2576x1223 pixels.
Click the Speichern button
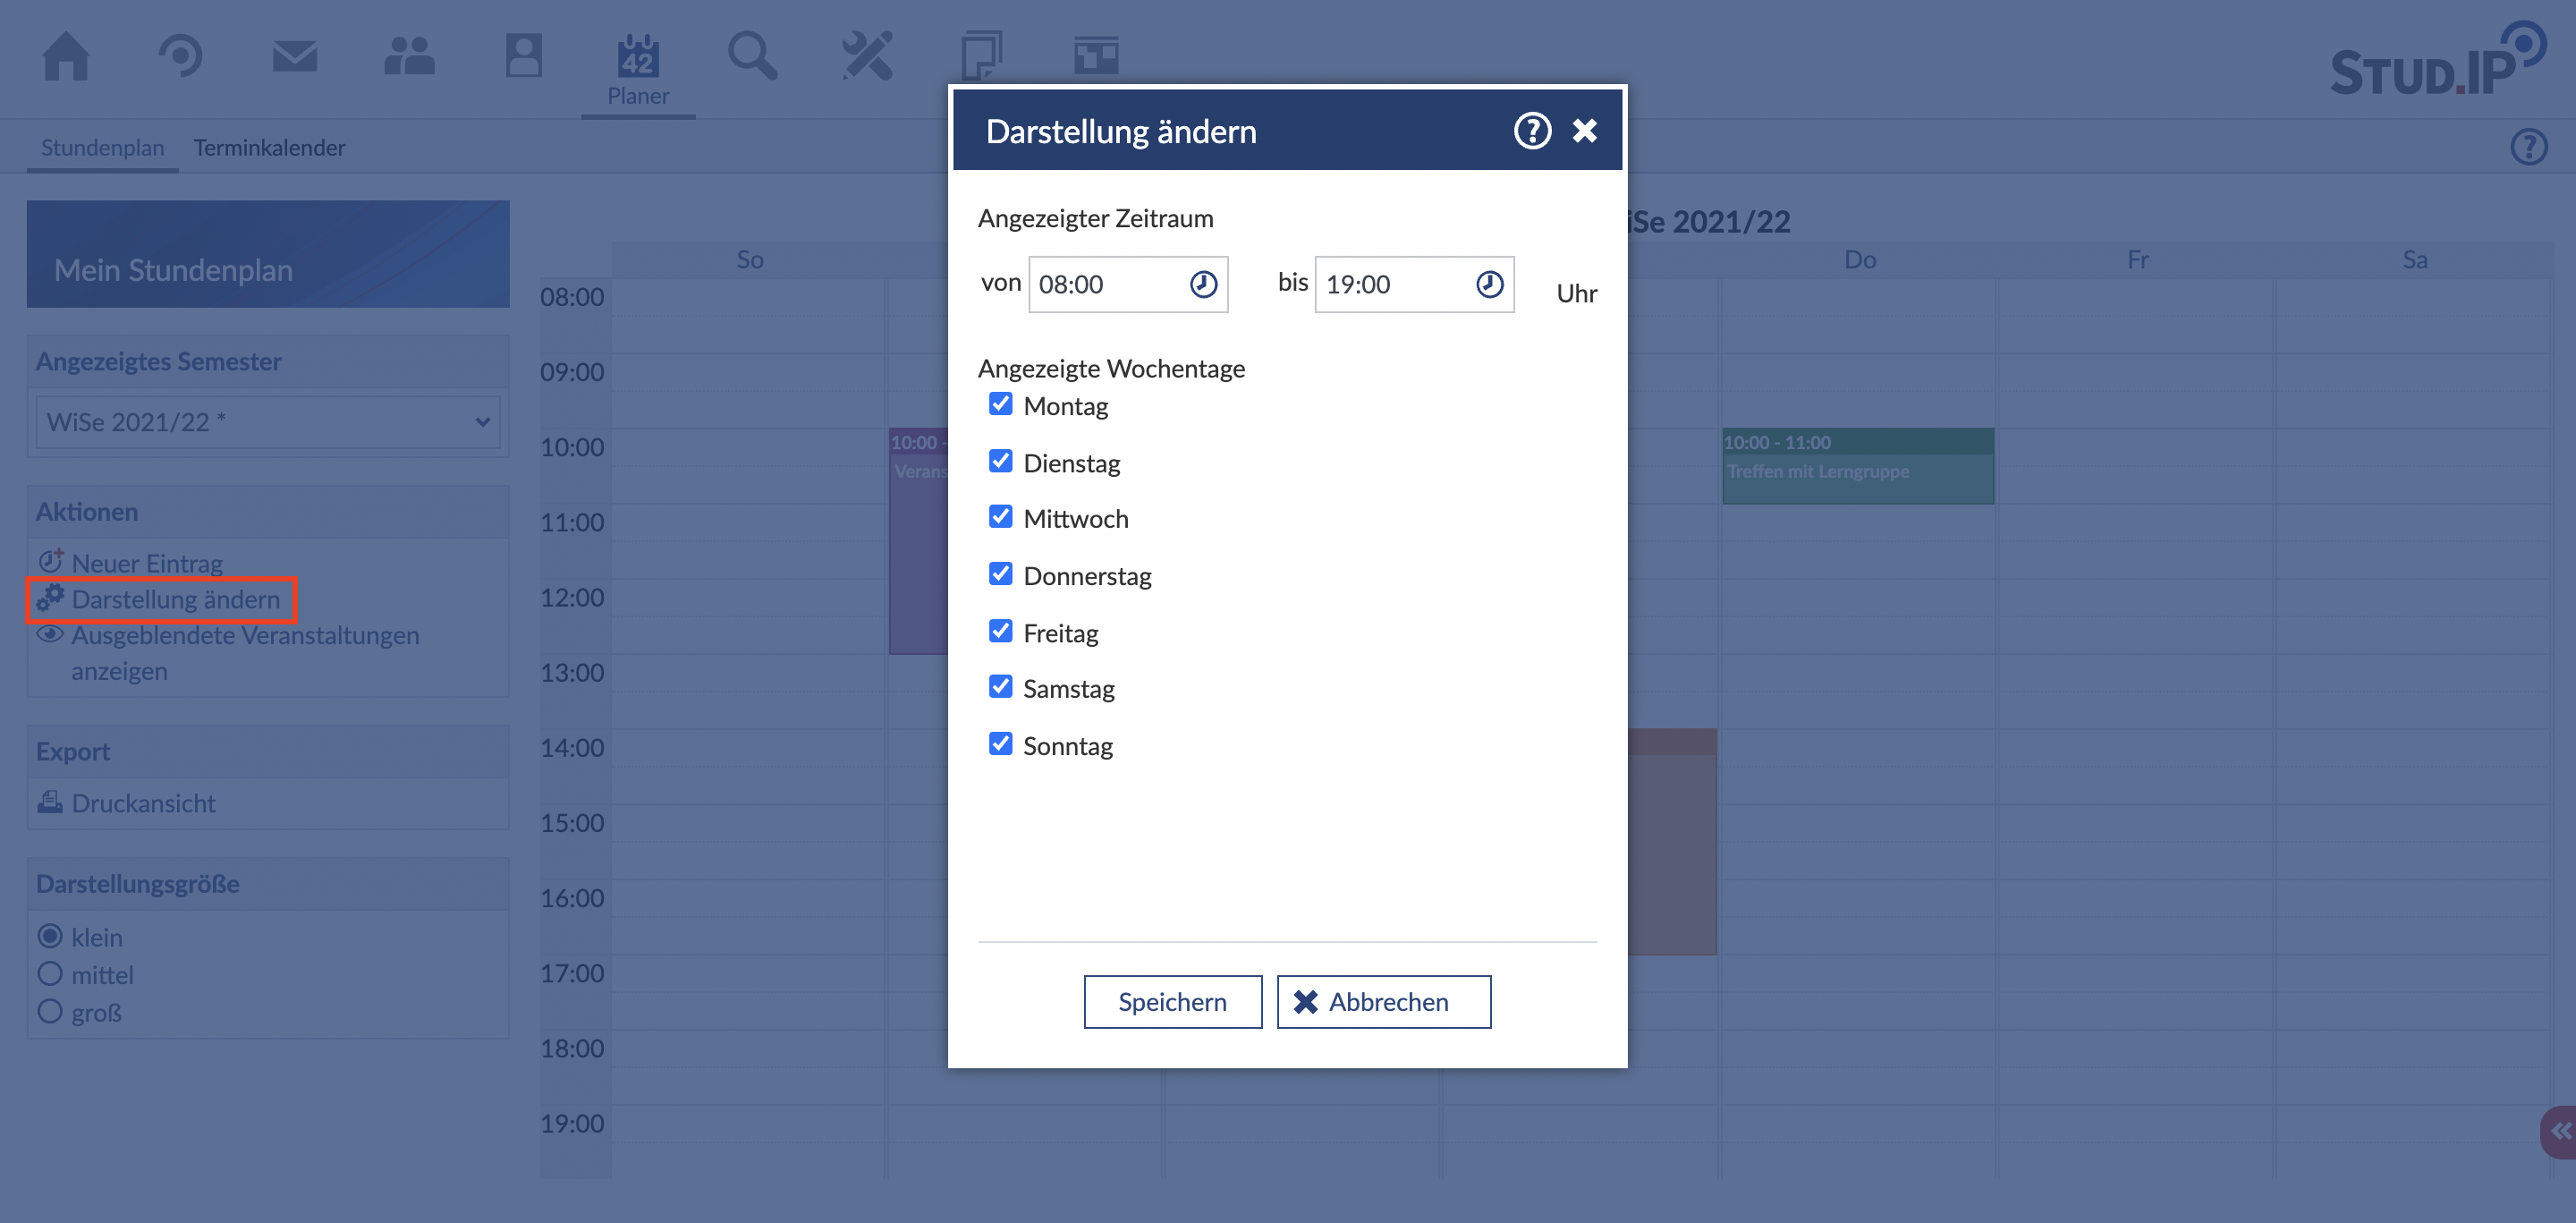pyautogui.click(x=1172, y=1002)
